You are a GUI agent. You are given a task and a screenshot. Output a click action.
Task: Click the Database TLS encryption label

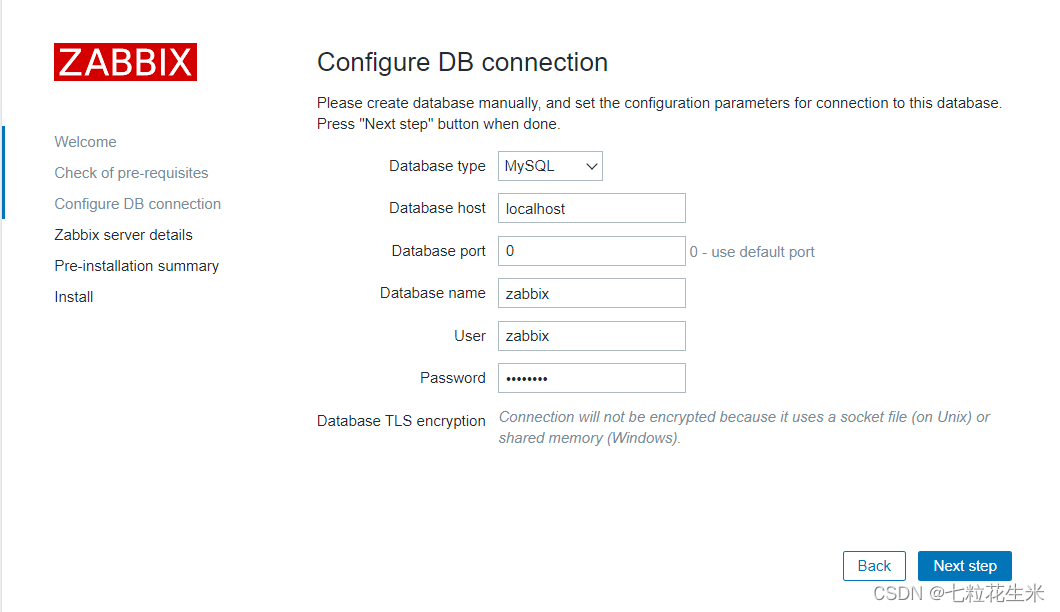point(401,420)
